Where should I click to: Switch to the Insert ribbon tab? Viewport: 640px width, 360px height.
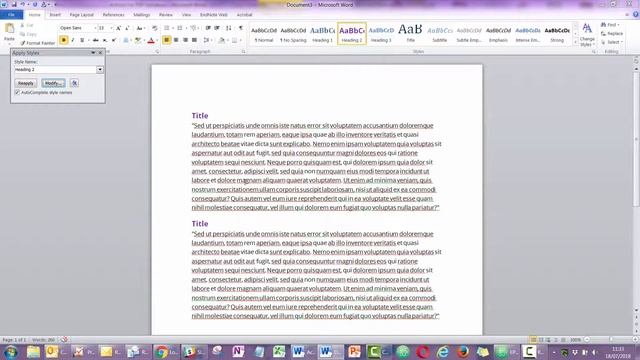[55, 15]
